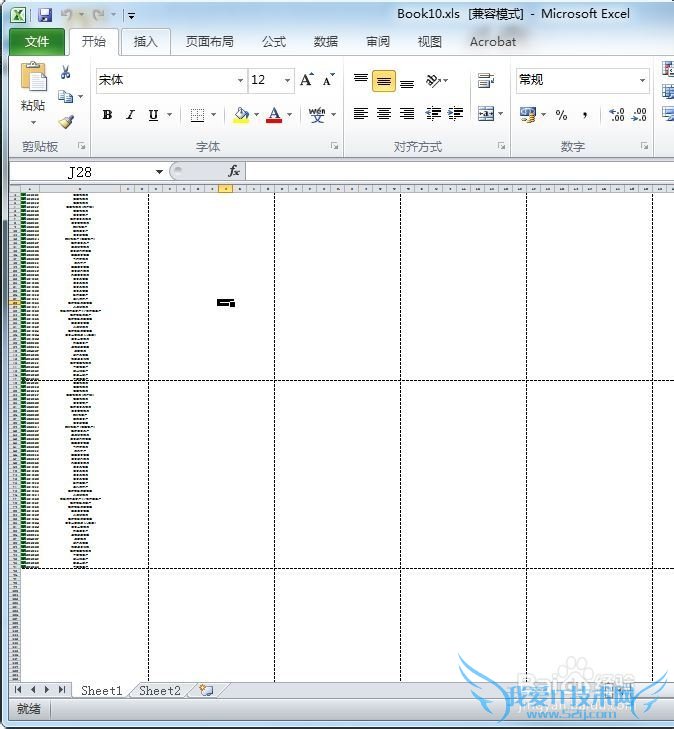Click the Copy icon
Image resolution: width=674 pixels, height=729 pixels.
tap(66, 97)
